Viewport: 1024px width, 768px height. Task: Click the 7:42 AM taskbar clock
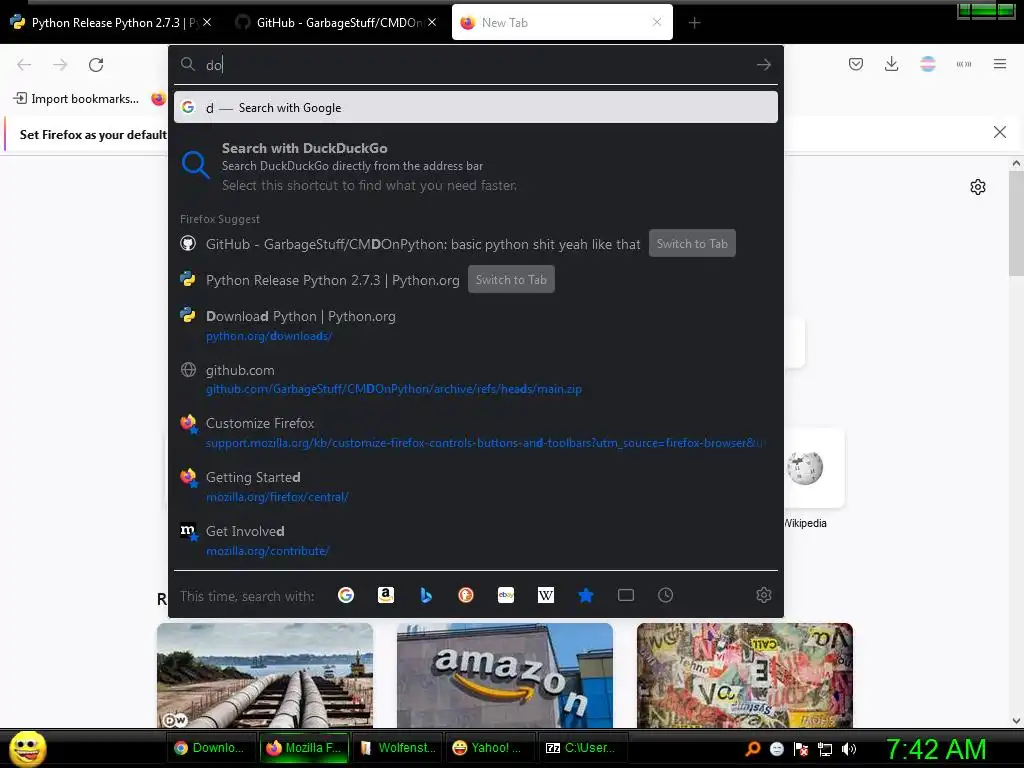tap(936, 749)
